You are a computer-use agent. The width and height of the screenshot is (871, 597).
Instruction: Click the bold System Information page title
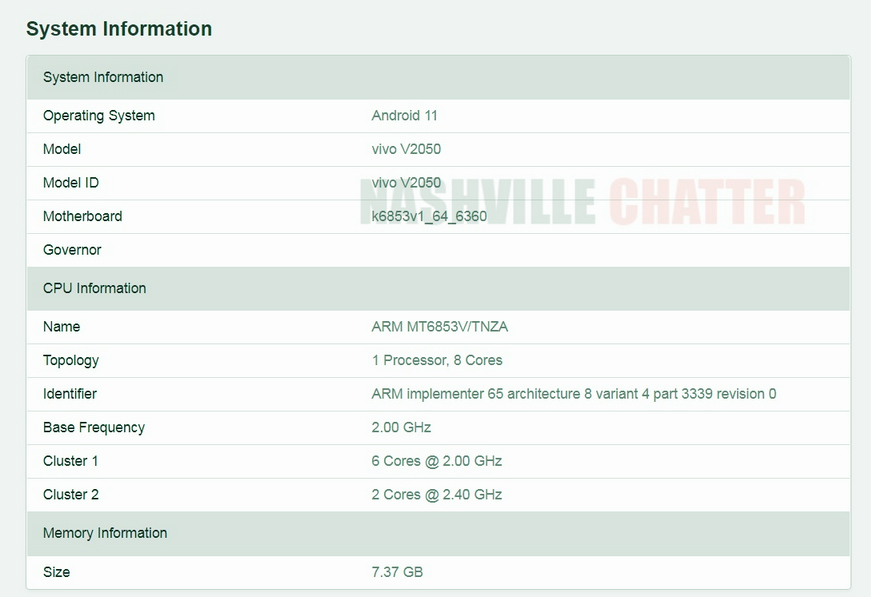(x=119, y=29)
